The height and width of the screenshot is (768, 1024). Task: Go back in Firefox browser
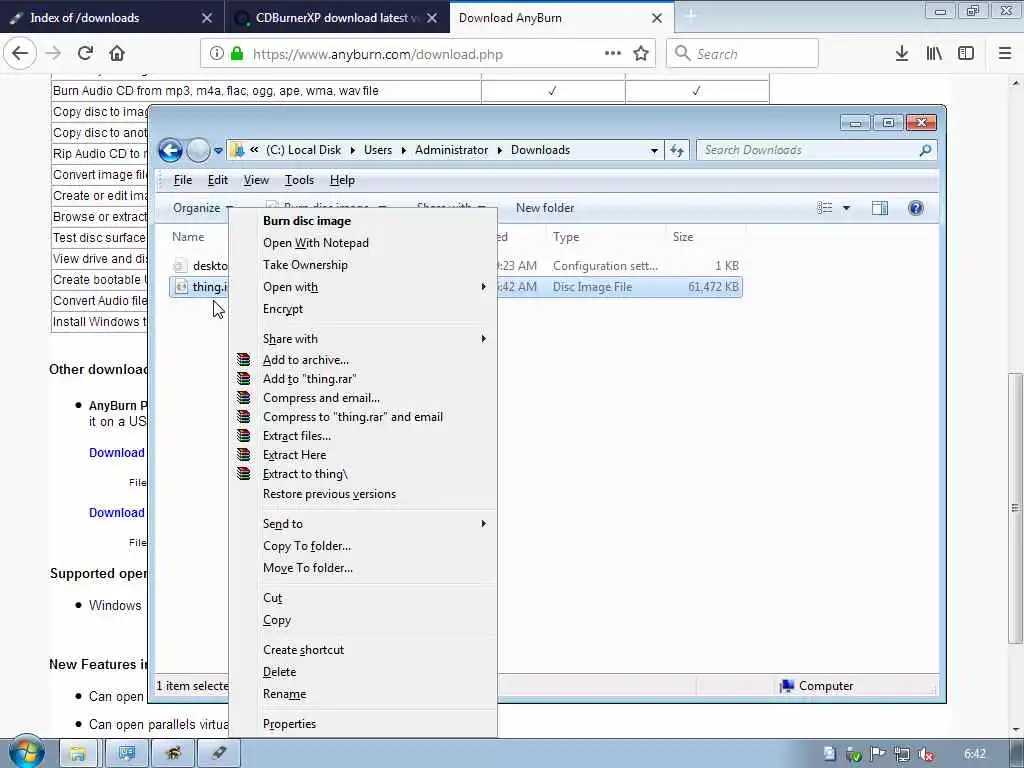click(x=20, y=54)
